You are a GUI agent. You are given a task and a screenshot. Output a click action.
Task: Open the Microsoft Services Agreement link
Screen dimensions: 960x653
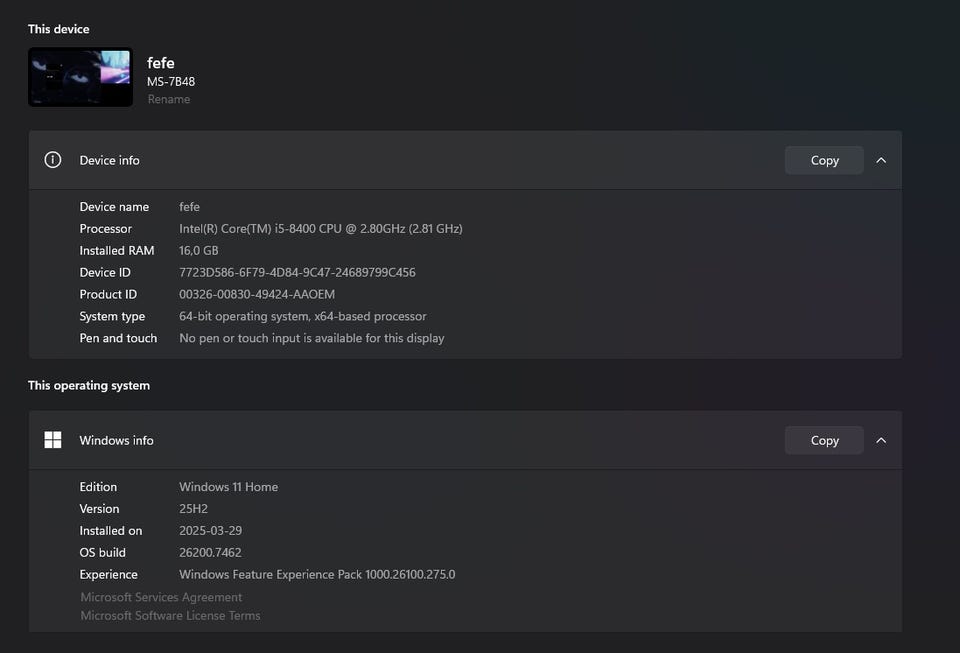coord(161,597)
